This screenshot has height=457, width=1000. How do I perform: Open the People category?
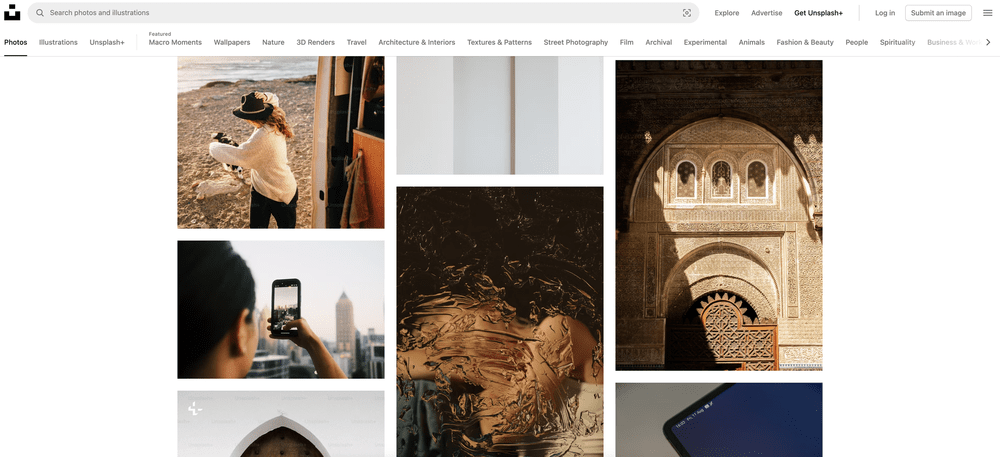[857, 43]
